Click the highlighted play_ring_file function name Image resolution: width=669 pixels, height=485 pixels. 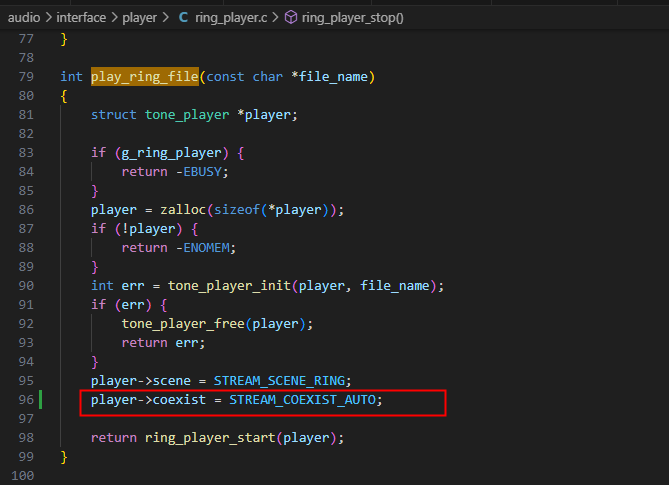click(145, 76)
